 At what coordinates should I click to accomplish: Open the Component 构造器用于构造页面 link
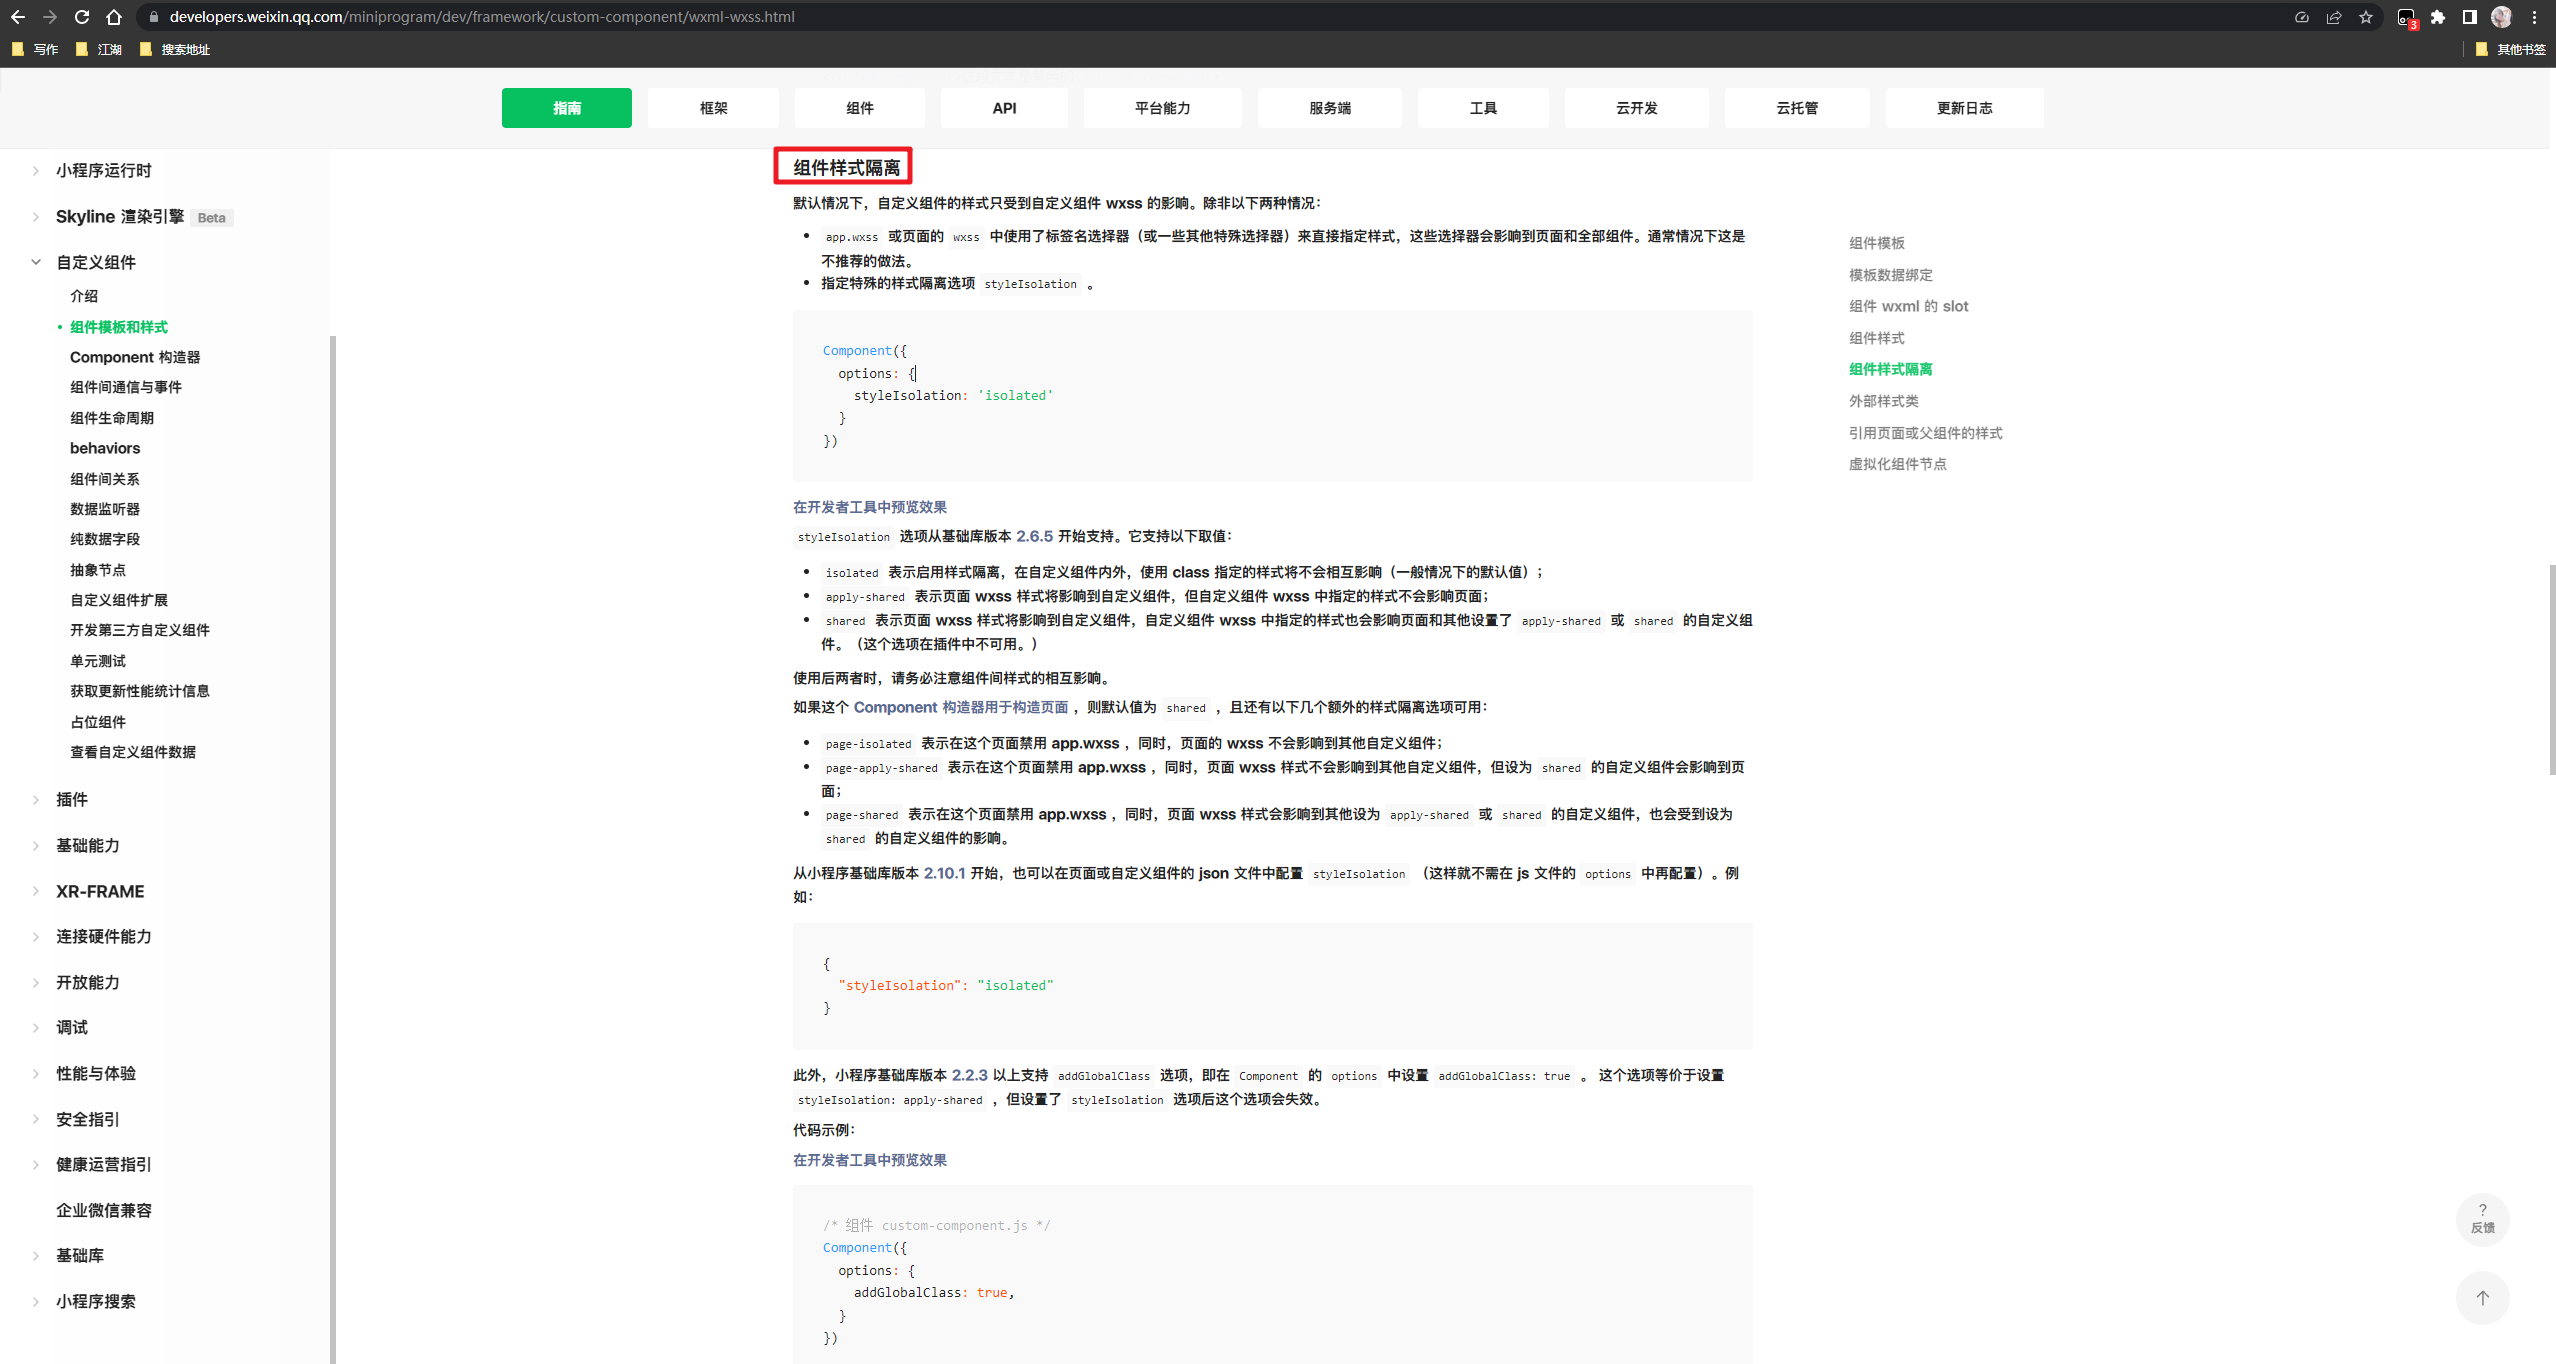[960, 707]
